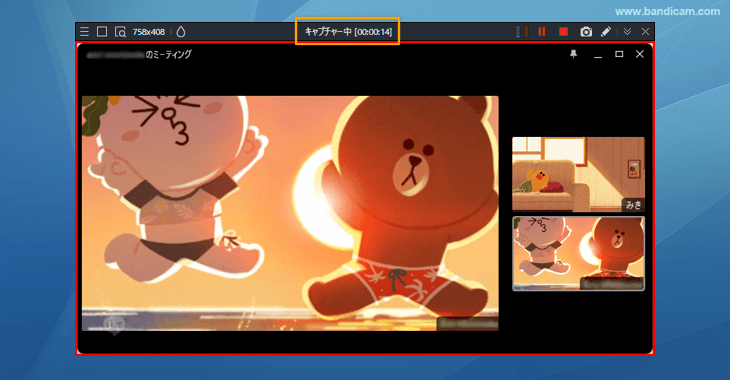
Task: Pin the meeting window on top
Action: pos(574,54)
